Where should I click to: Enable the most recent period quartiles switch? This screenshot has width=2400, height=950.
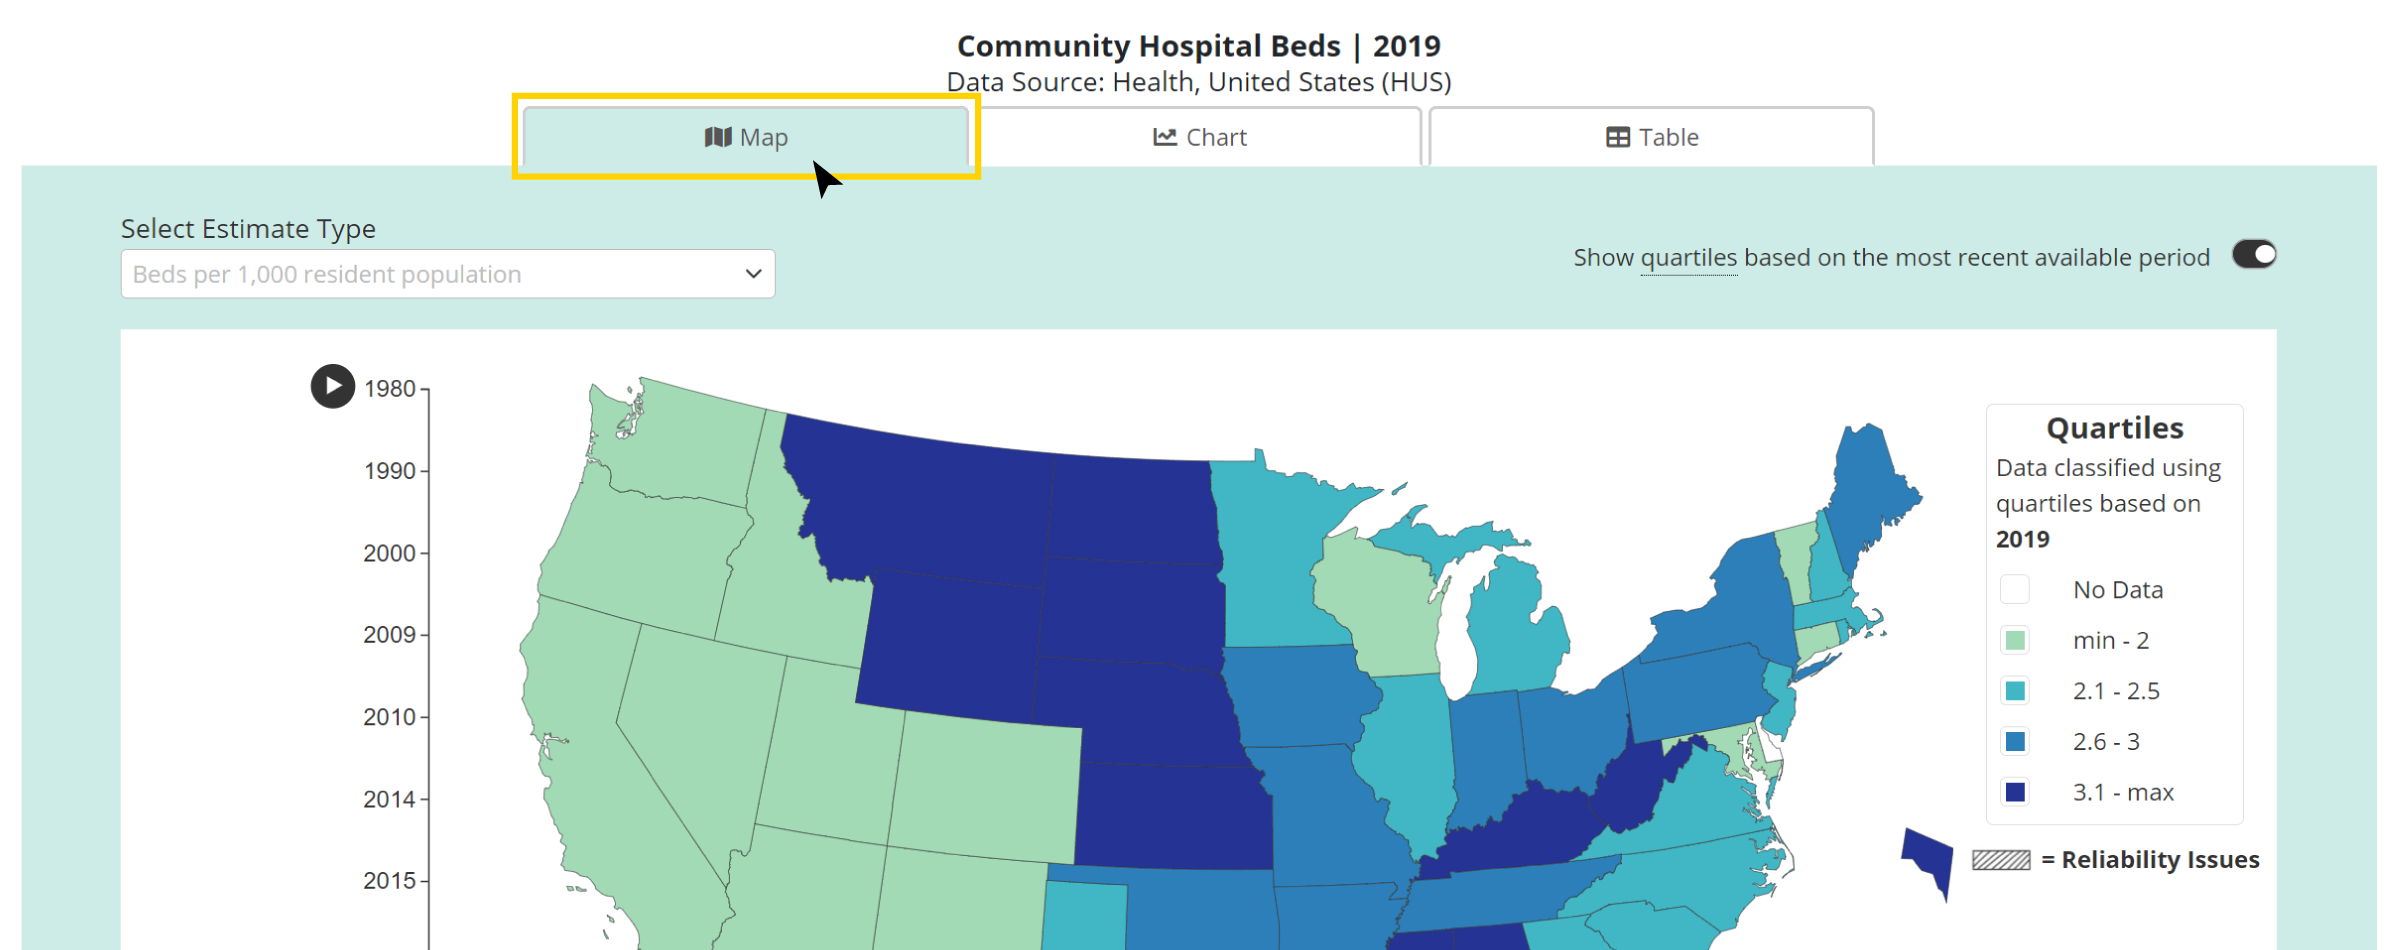pyautogui.click(x=2255, y=255)
